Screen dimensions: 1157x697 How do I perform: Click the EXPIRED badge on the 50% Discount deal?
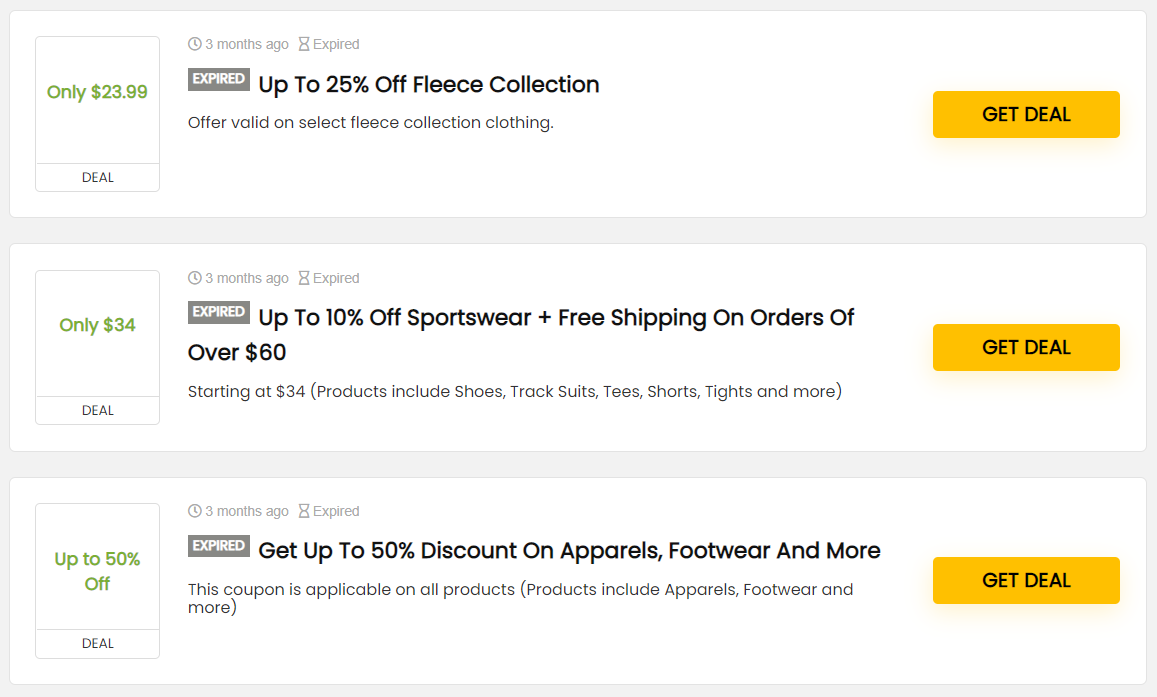(218, 546)
